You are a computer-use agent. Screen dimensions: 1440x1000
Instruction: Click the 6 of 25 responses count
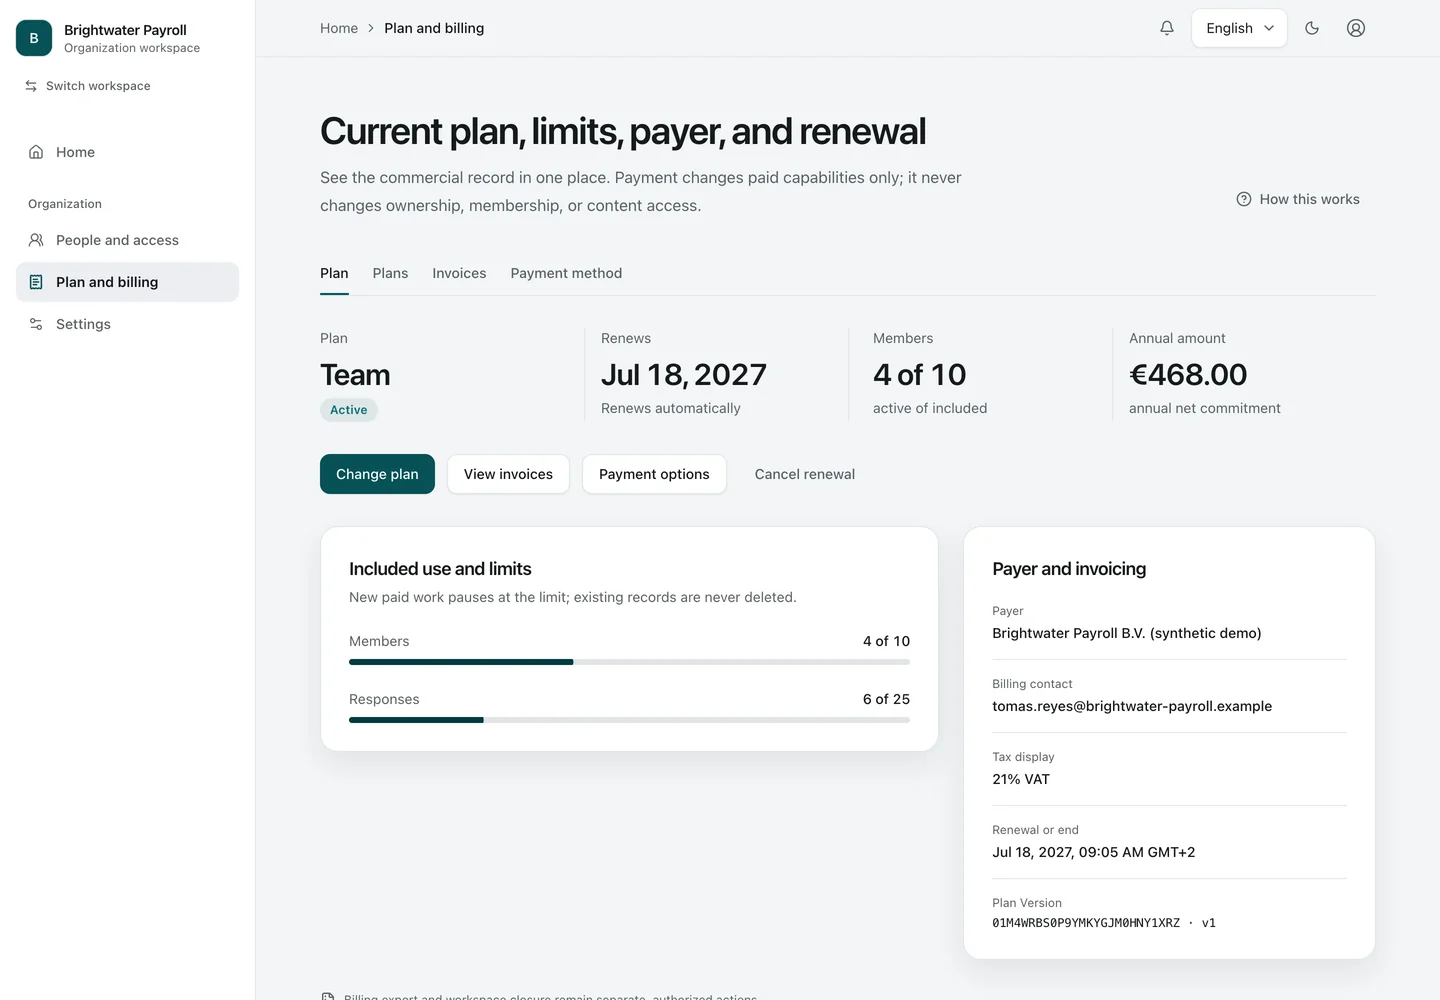coord(886,699)
